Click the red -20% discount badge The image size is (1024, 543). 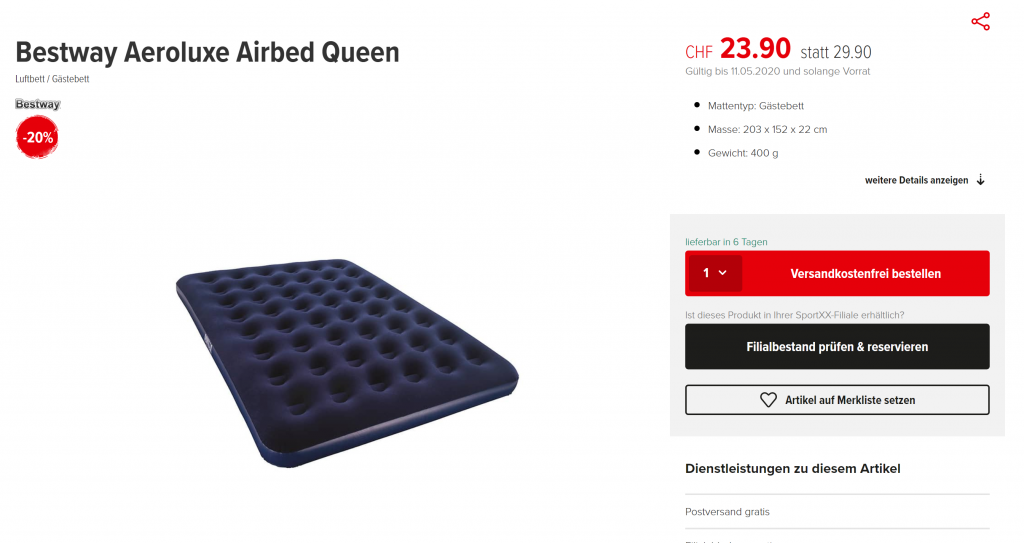pos(38,138)
